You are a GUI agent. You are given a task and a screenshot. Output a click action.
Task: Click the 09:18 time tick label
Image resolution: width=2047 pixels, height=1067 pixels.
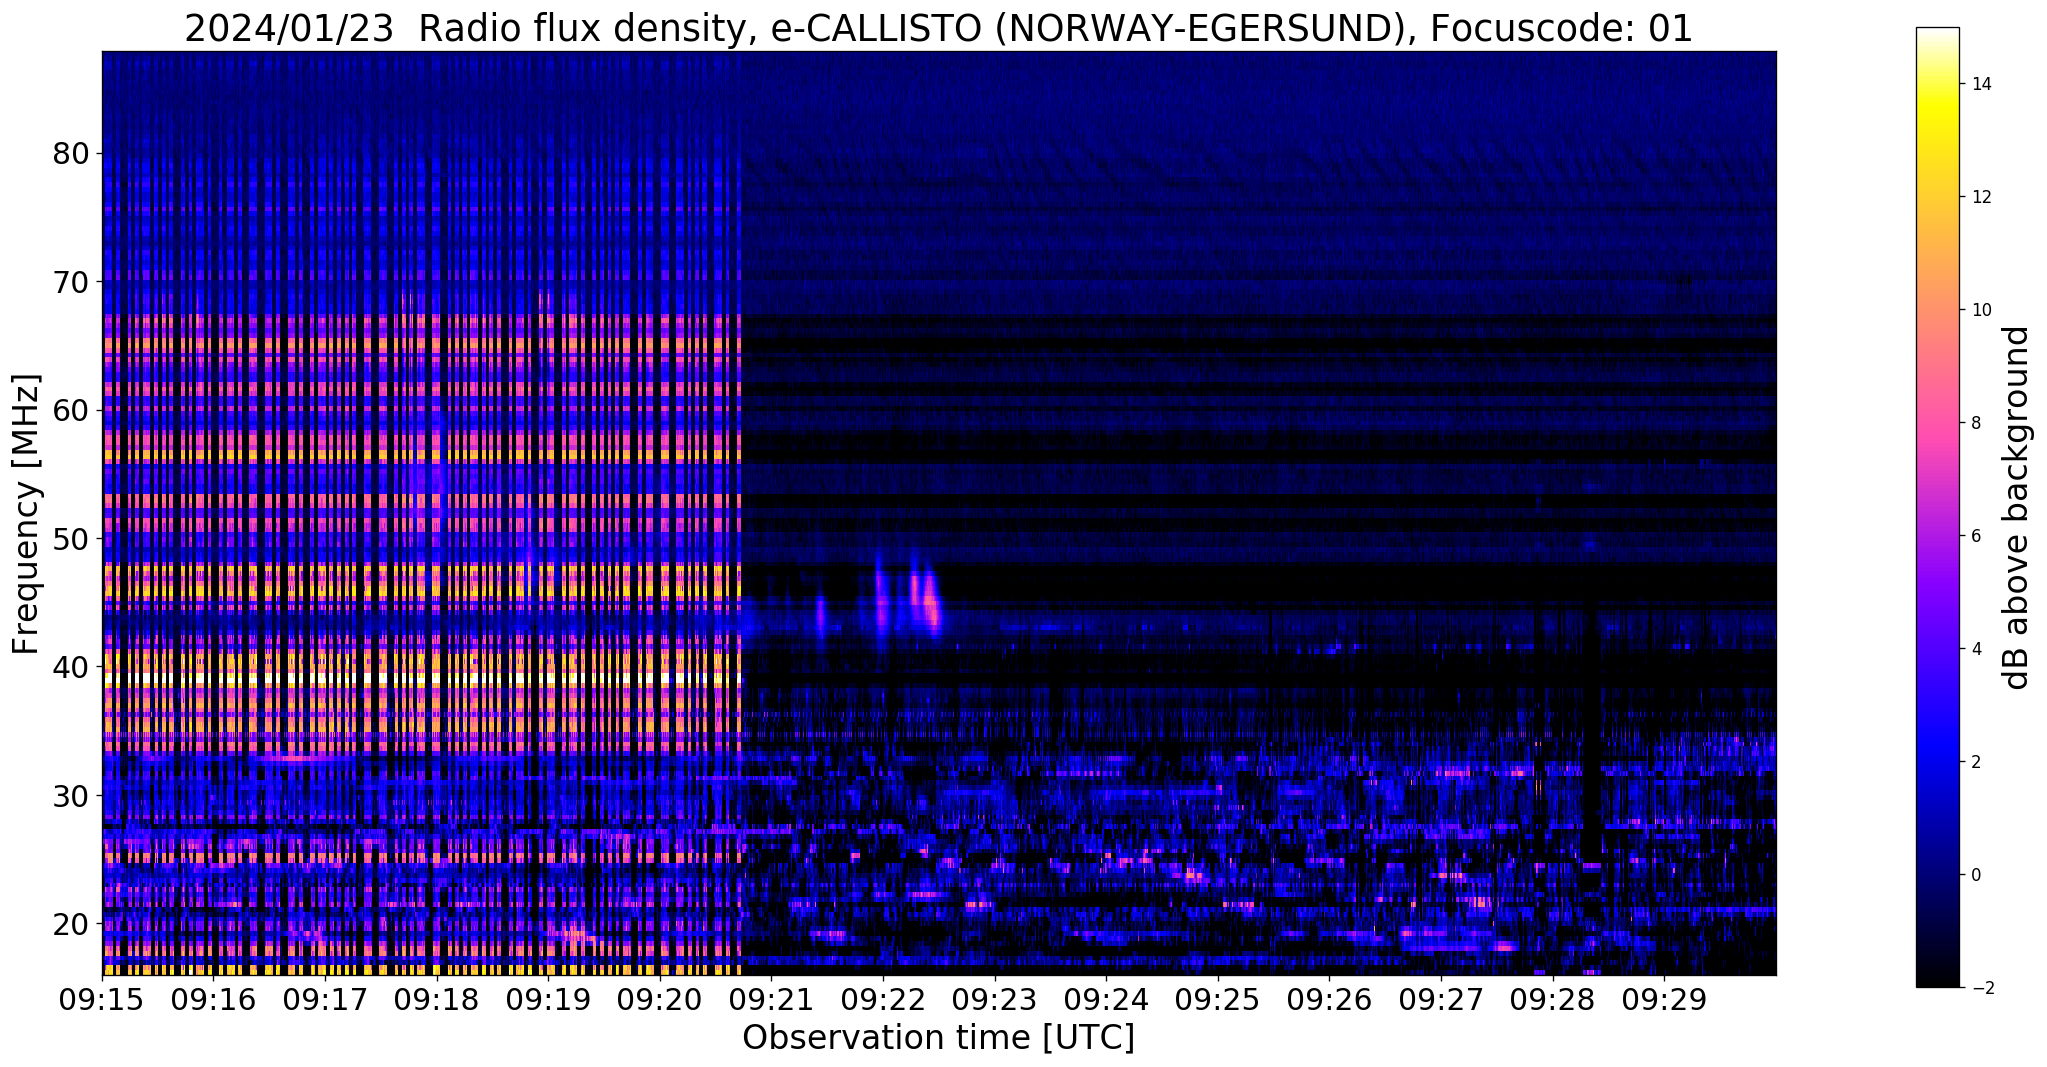[x=437, y=1001]
